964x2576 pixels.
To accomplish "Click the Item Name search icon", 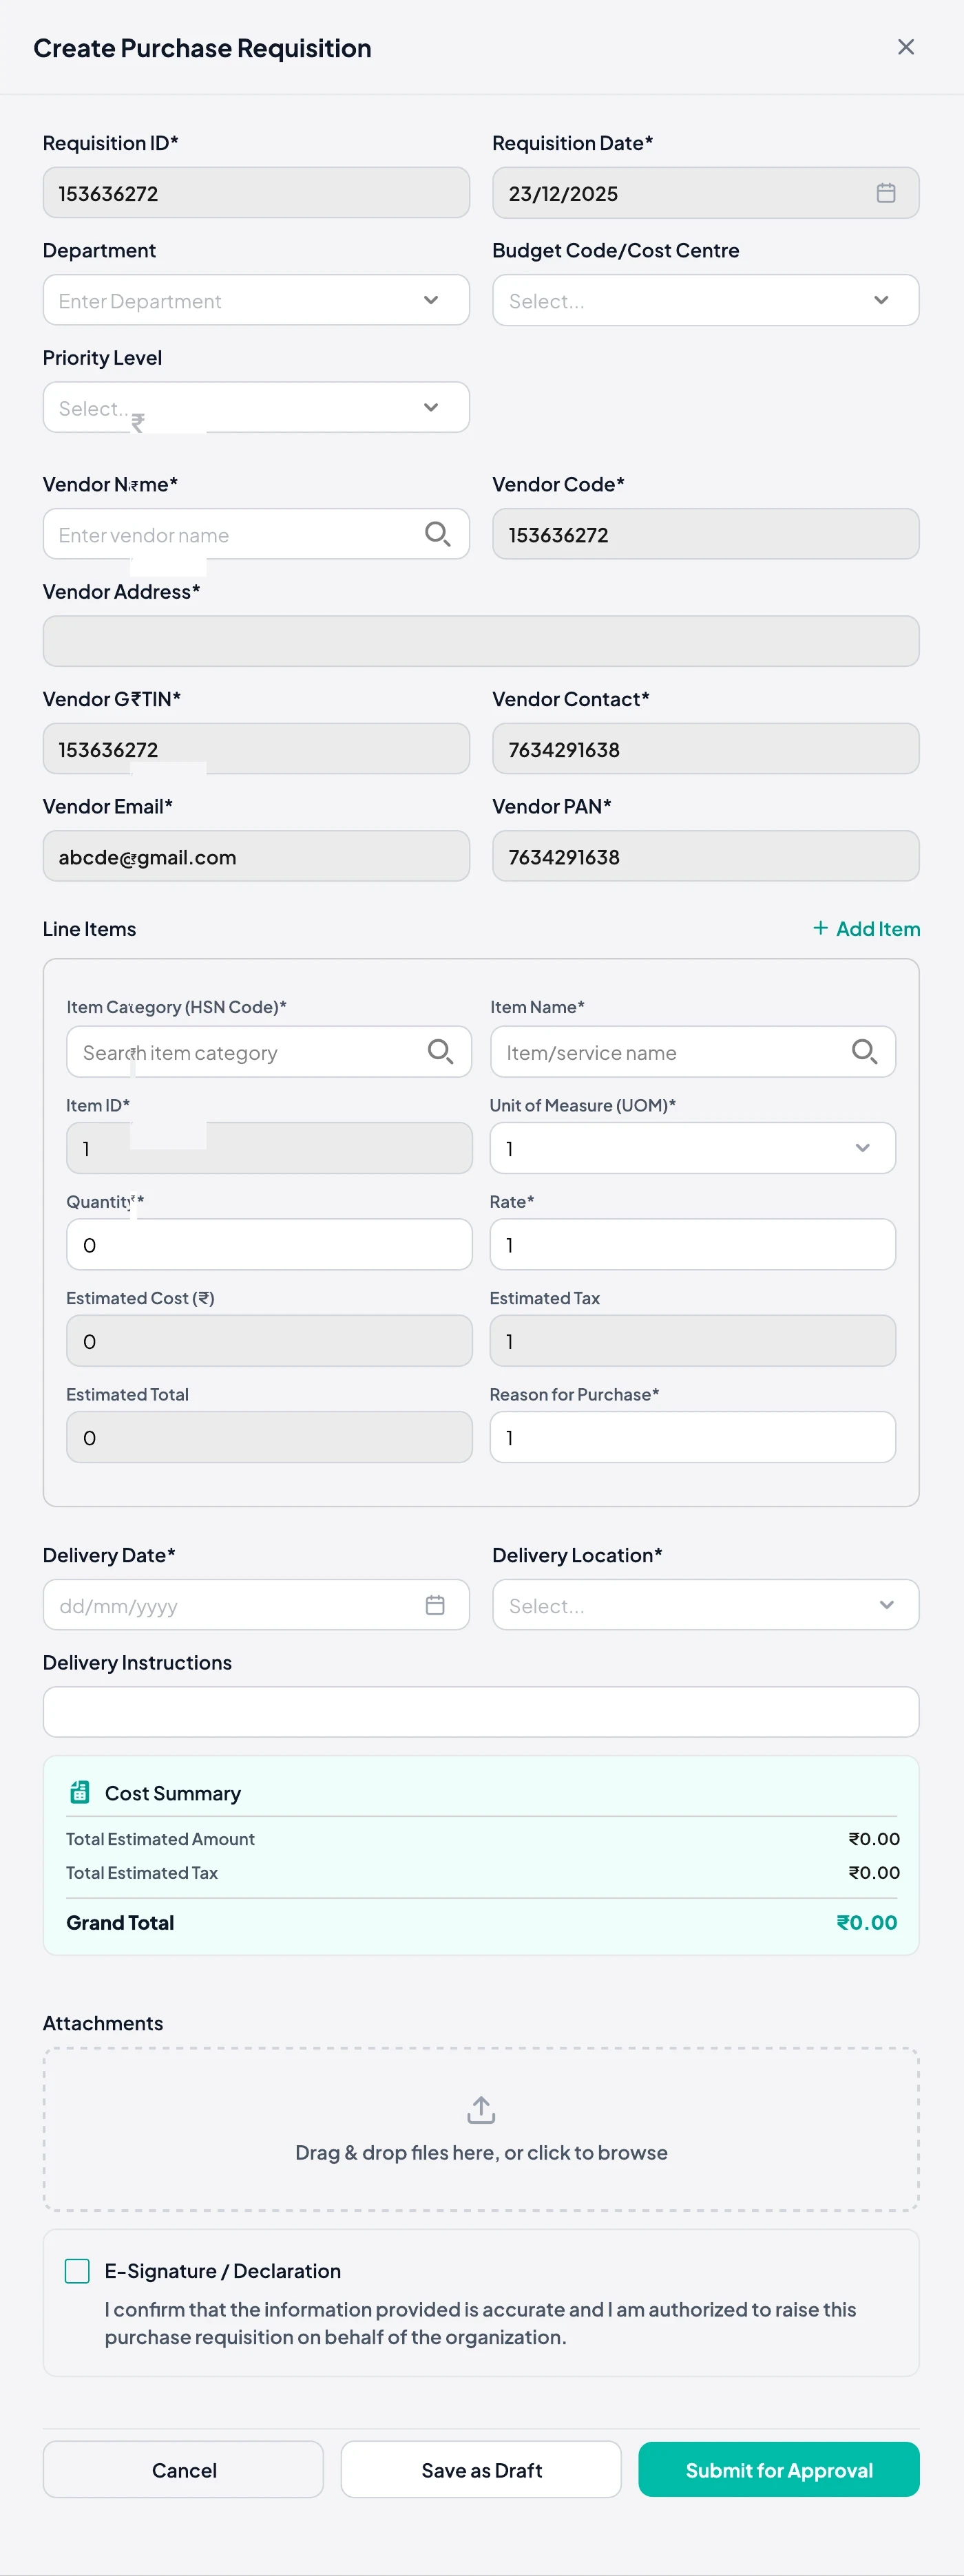I will (x=864, y=1051).
